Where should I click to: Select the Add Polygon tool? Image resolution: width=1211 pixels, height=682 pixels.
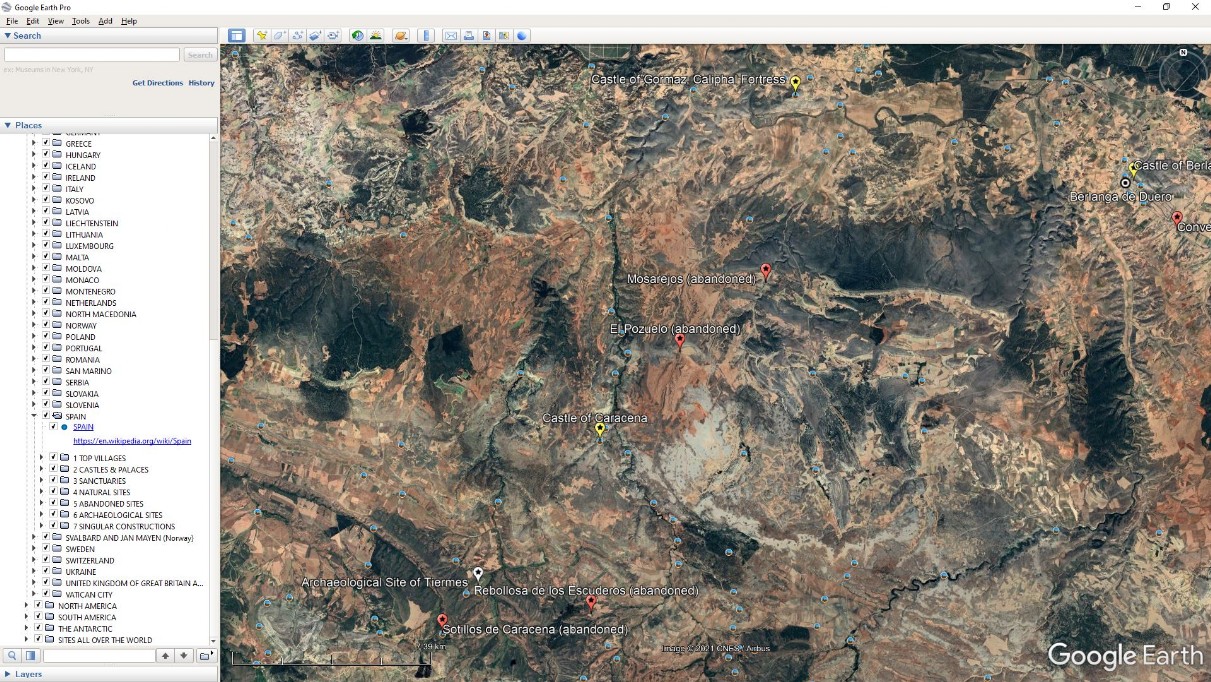[280, 36]
